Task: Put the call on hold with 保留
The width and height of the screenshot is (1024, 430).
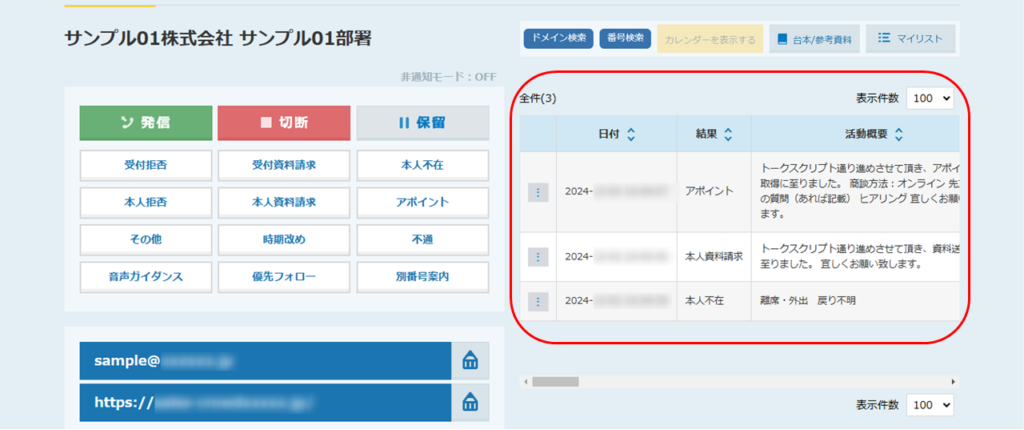Action: (x=422, y=123)
